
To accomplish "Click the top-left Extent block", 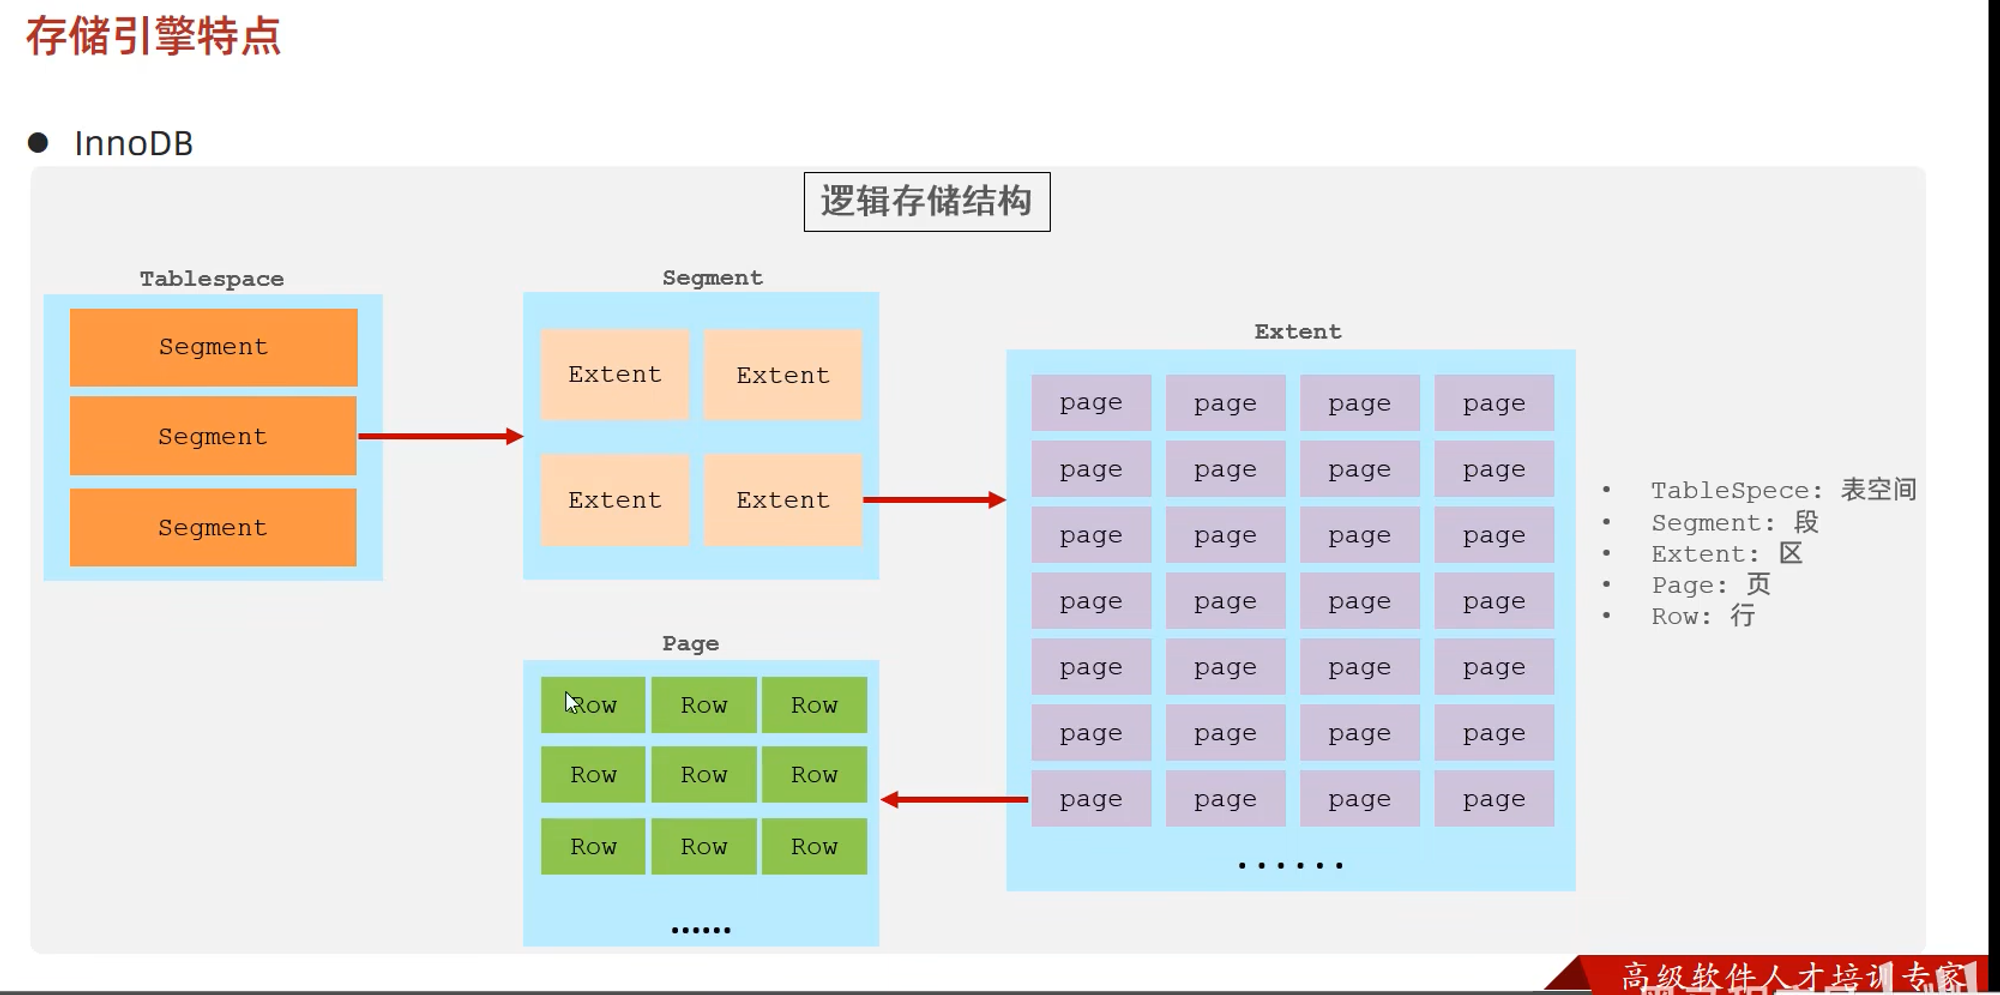I will click(x=614, y=375).
